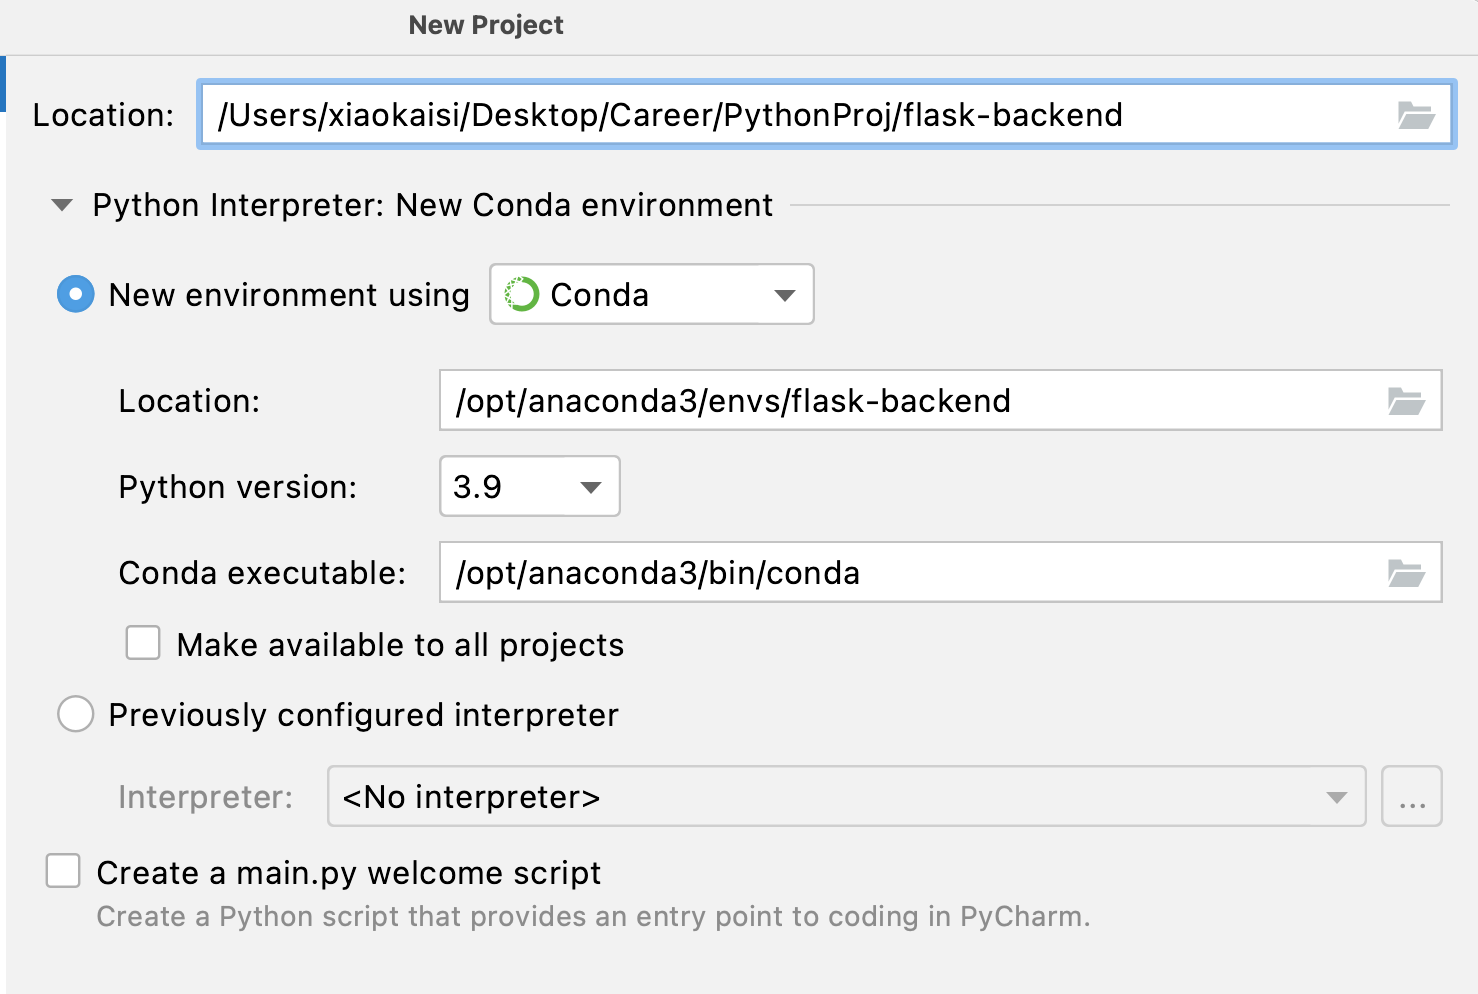Tick Create a main.py welcome script checkbox
The height and width of the screenshot is (994, 1478).
pyautogui.click(x=63, y=871)
